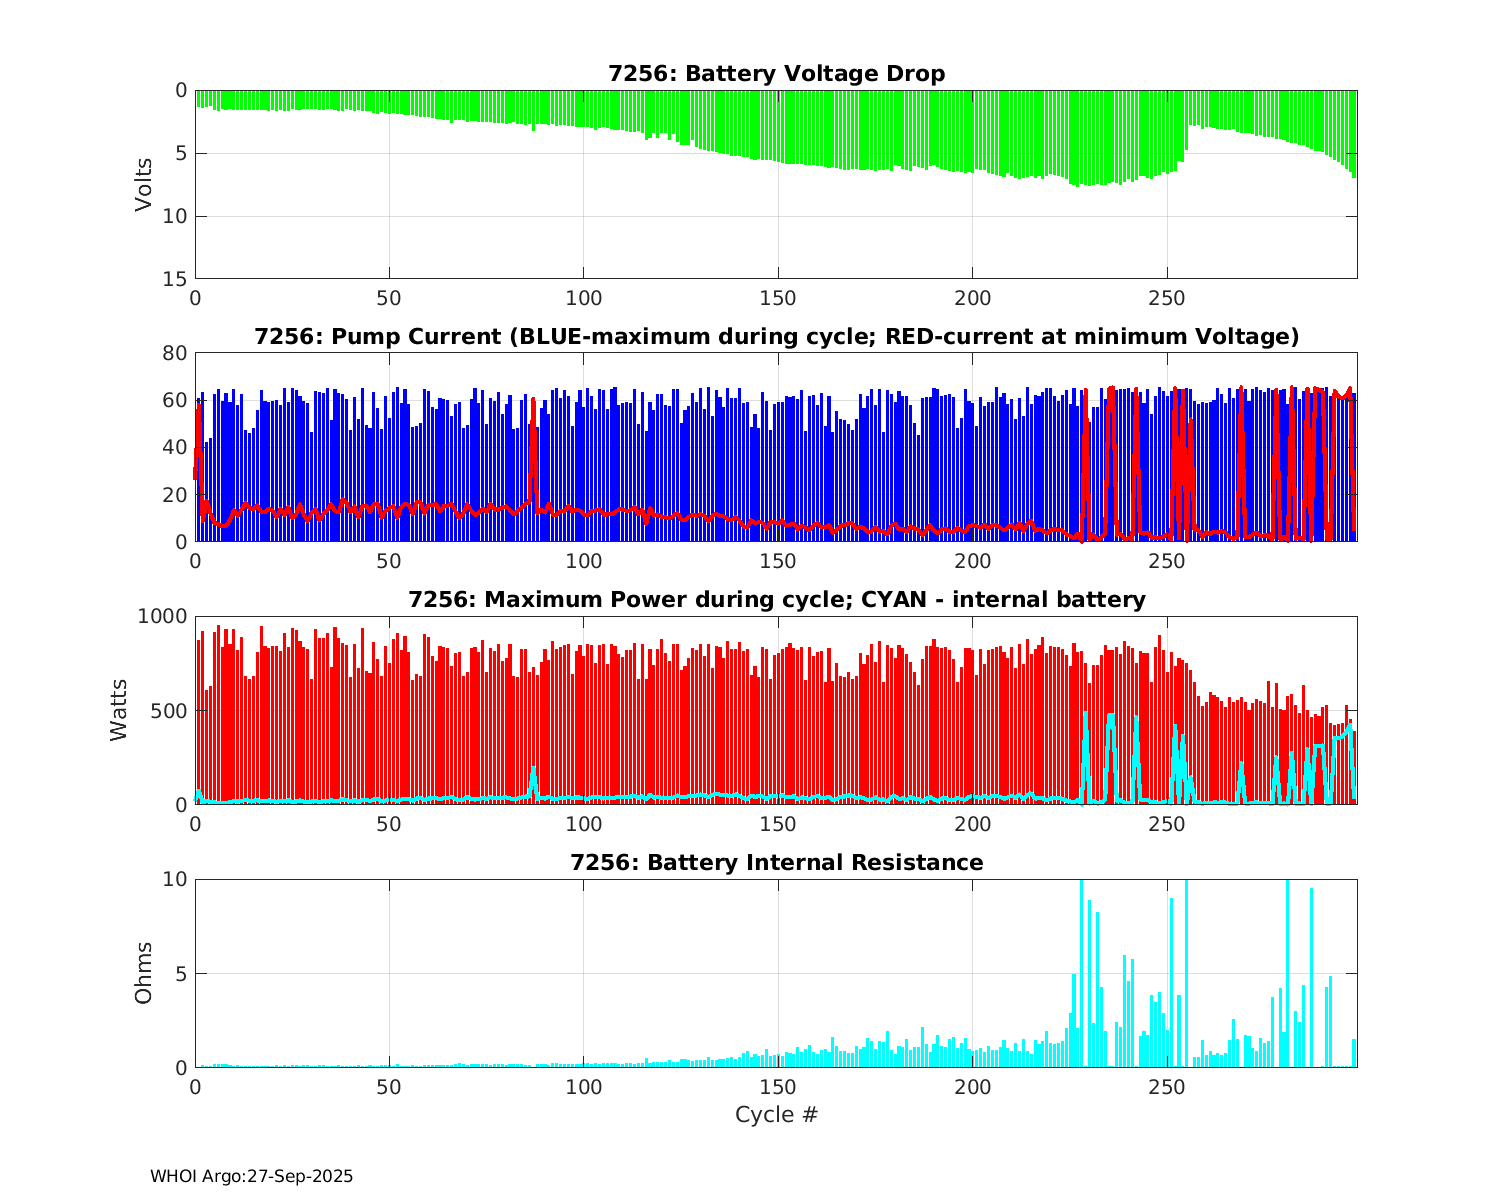Click the Battery Voltage Drop chart title
Image resolution: width=1500 pixels, height=1200 pixels.
coord(776,74)
